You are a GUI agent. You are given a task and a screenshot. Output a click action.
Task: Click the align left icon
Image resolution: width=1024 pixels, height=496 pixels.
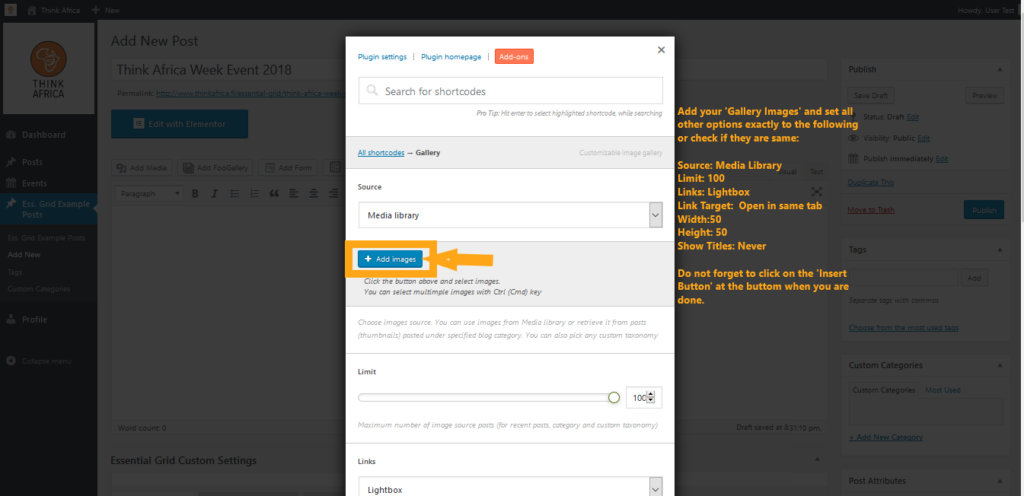(294, 194)
